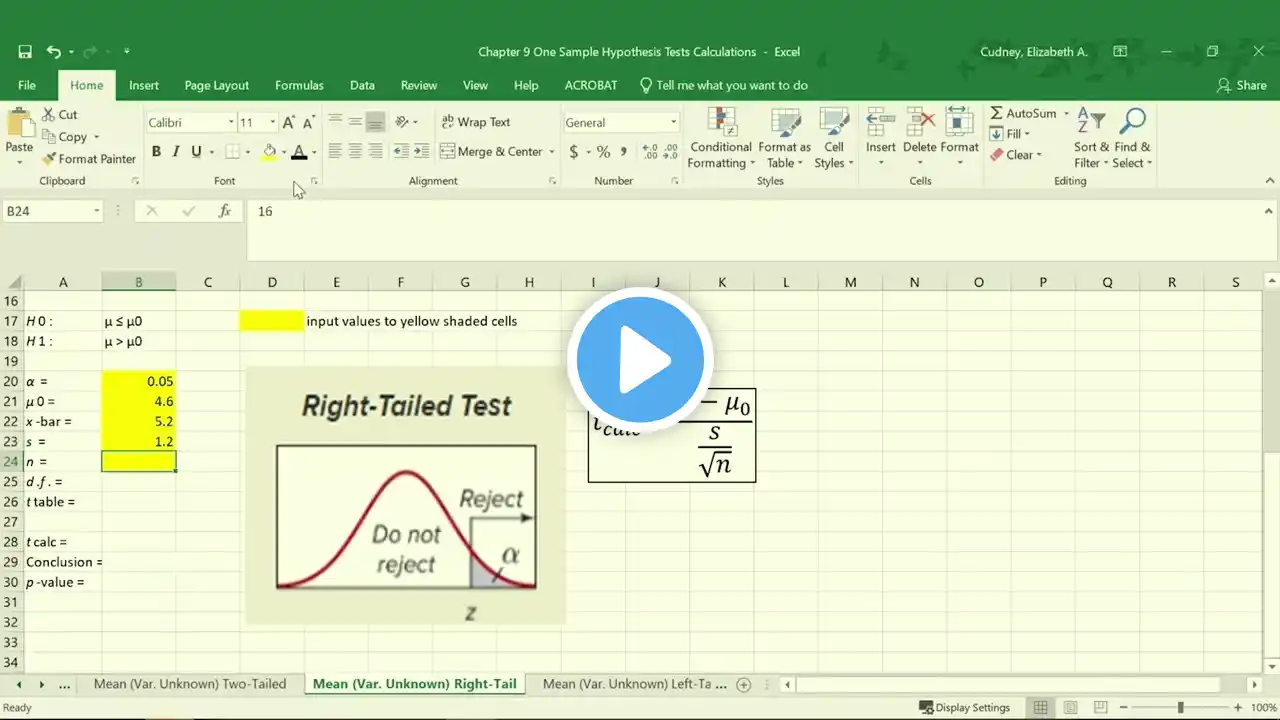Click Tell me what you want to do
The height and width of the screenshot is (720, 1280).
pyautogui.click(x=724, y=86)
